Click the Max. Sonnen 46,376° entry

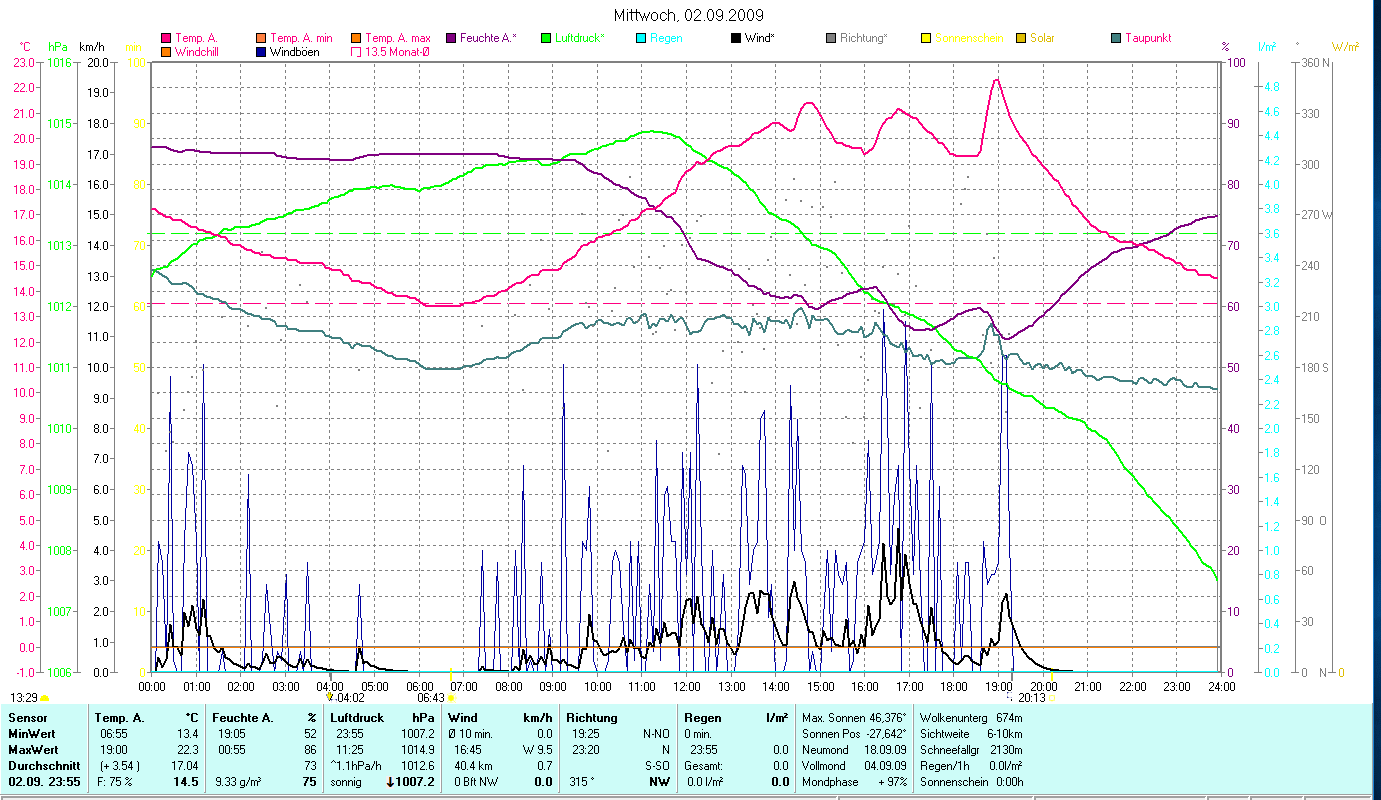(854, 718)
